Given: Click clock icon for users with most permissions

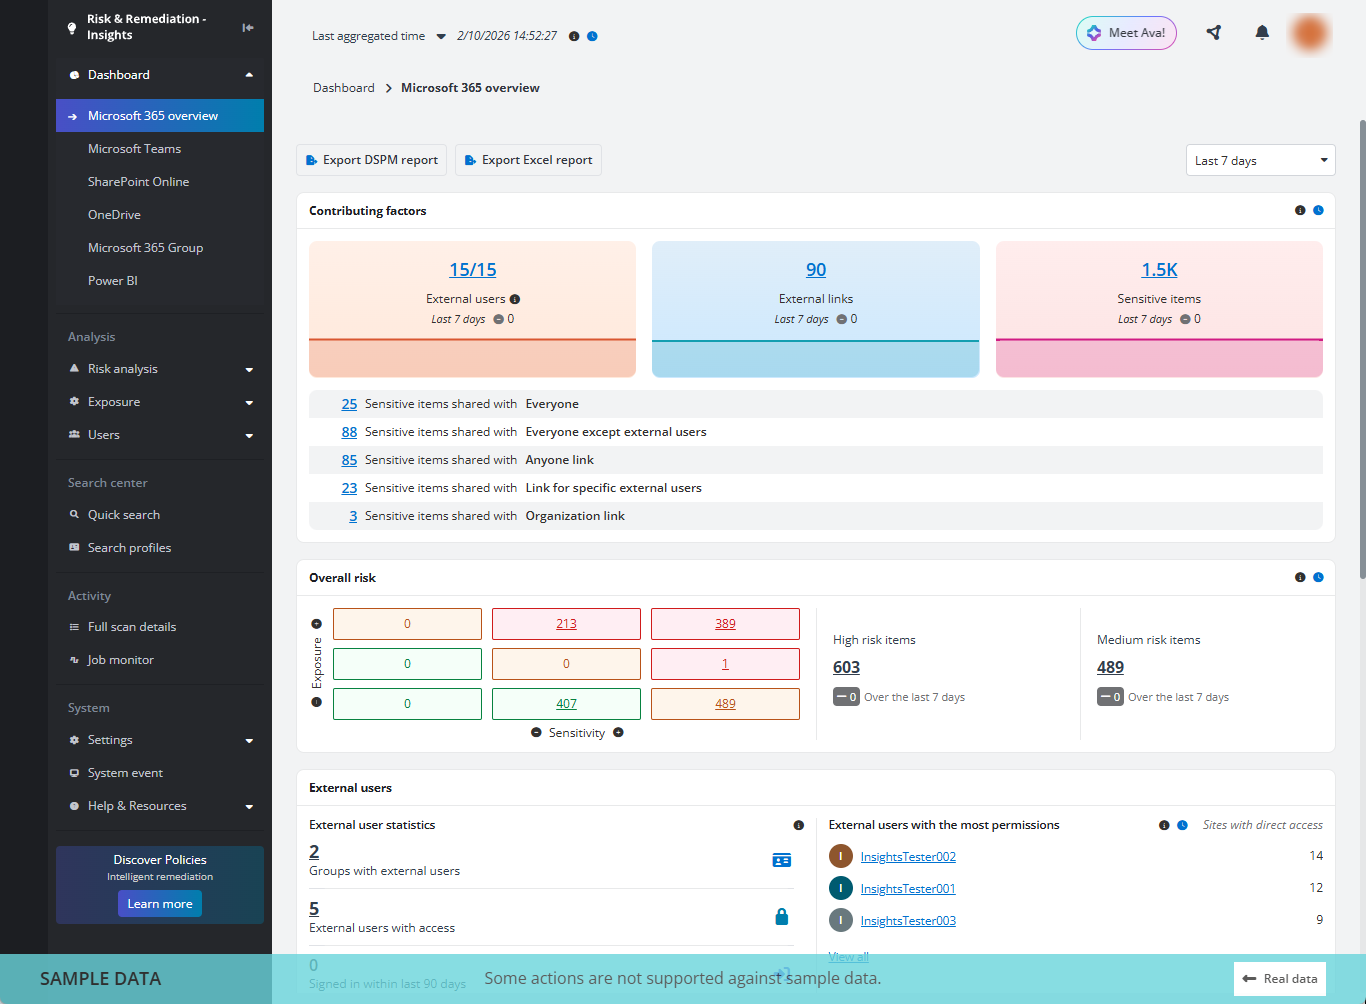Looking at the screenshot, I should tap(1182, 825).
